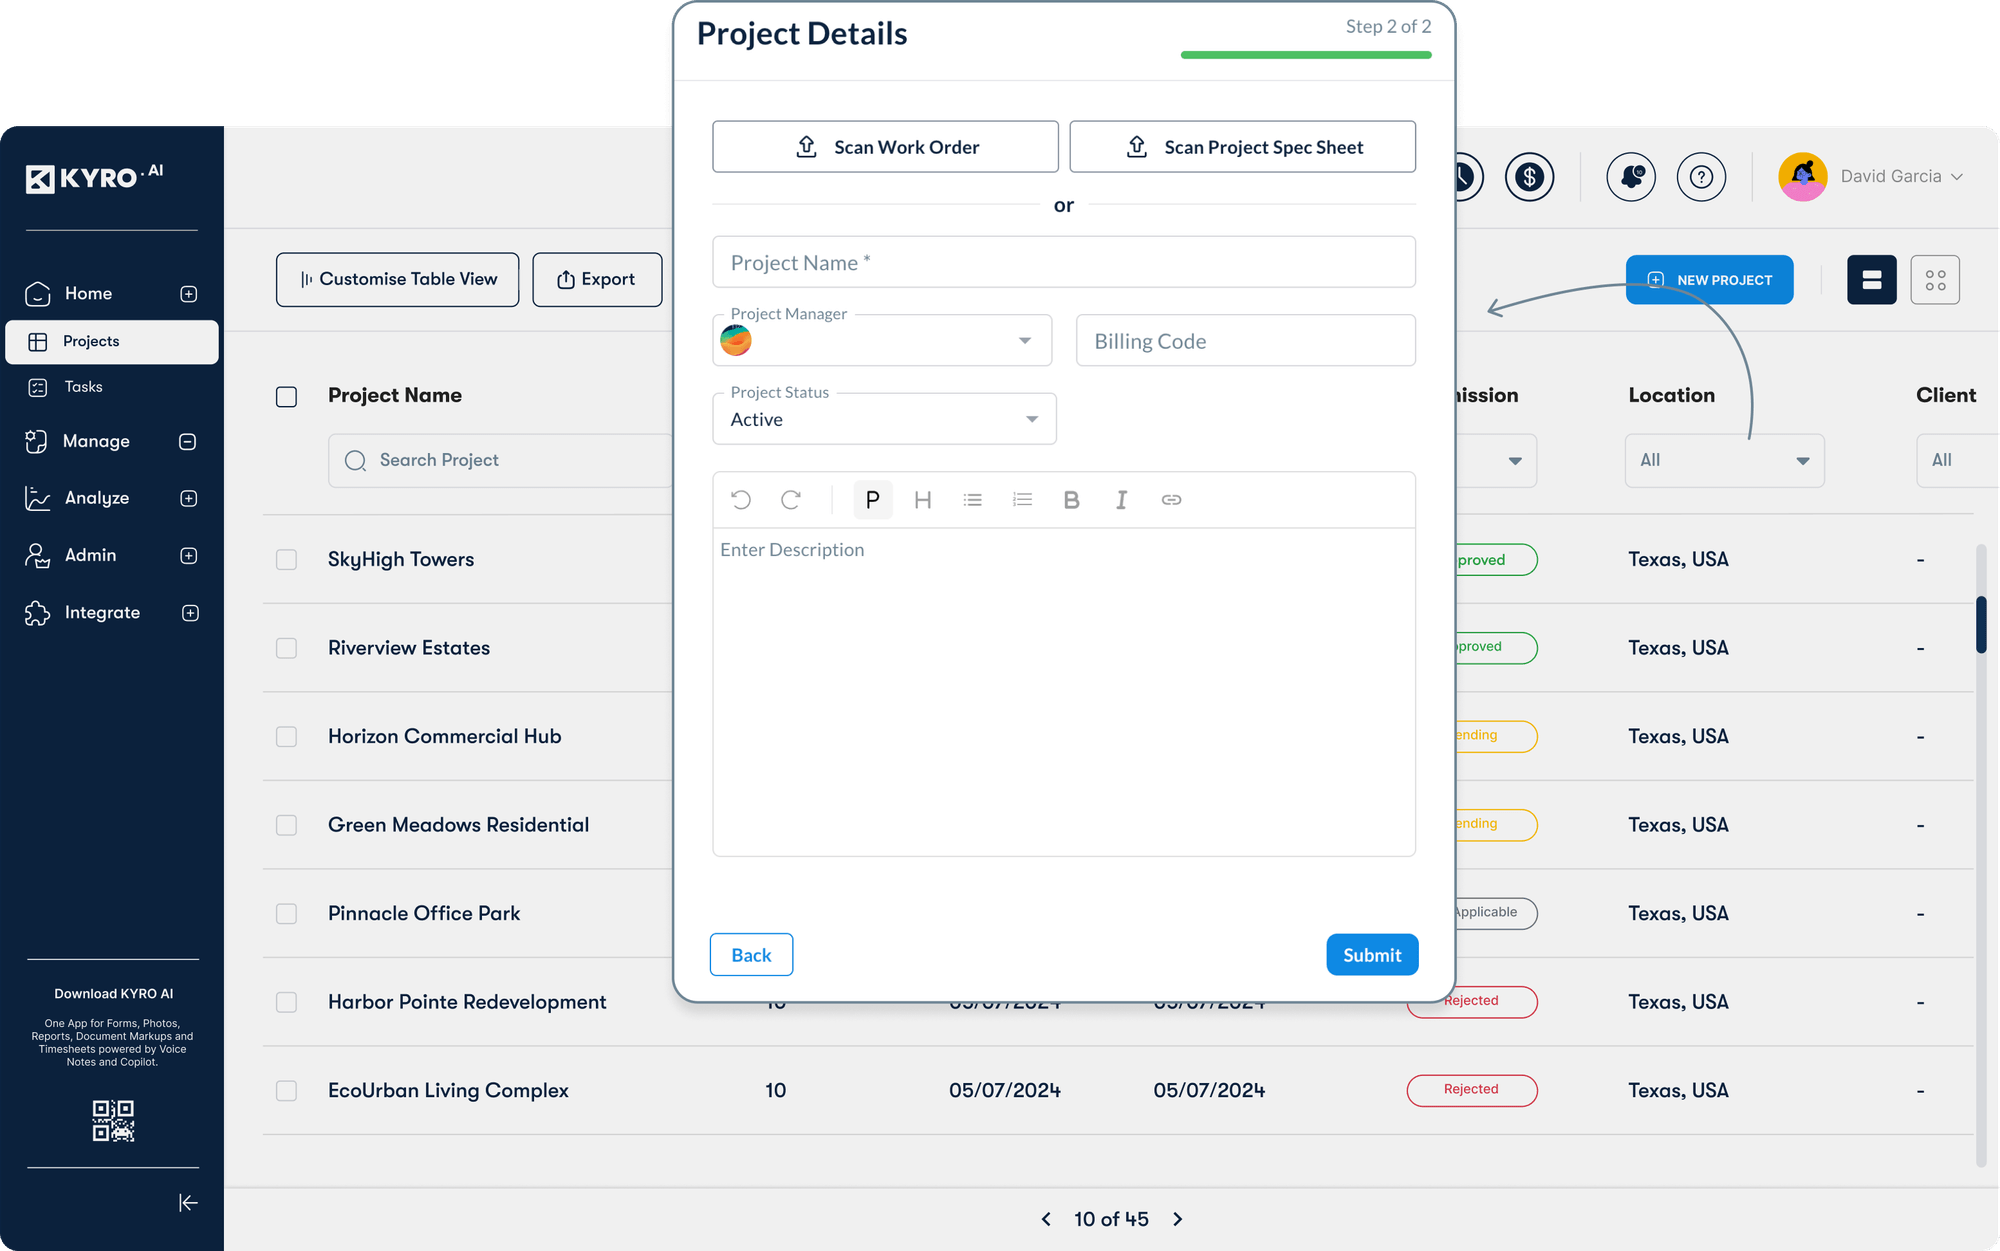The width and height of the screenshot is (2000, 1251).
Task: Expand the Project Manager dropdown
Action: (x=1024, y=340)
